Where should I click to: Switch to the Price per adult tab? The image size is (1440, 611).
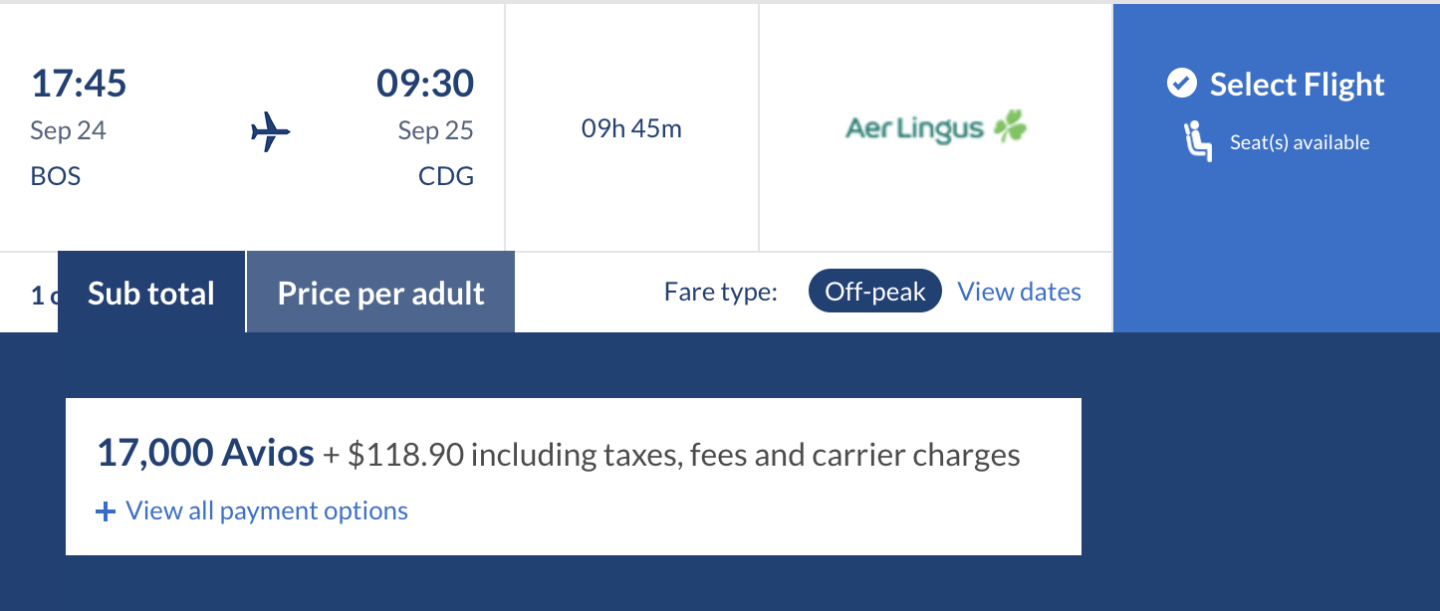point(380,293)
